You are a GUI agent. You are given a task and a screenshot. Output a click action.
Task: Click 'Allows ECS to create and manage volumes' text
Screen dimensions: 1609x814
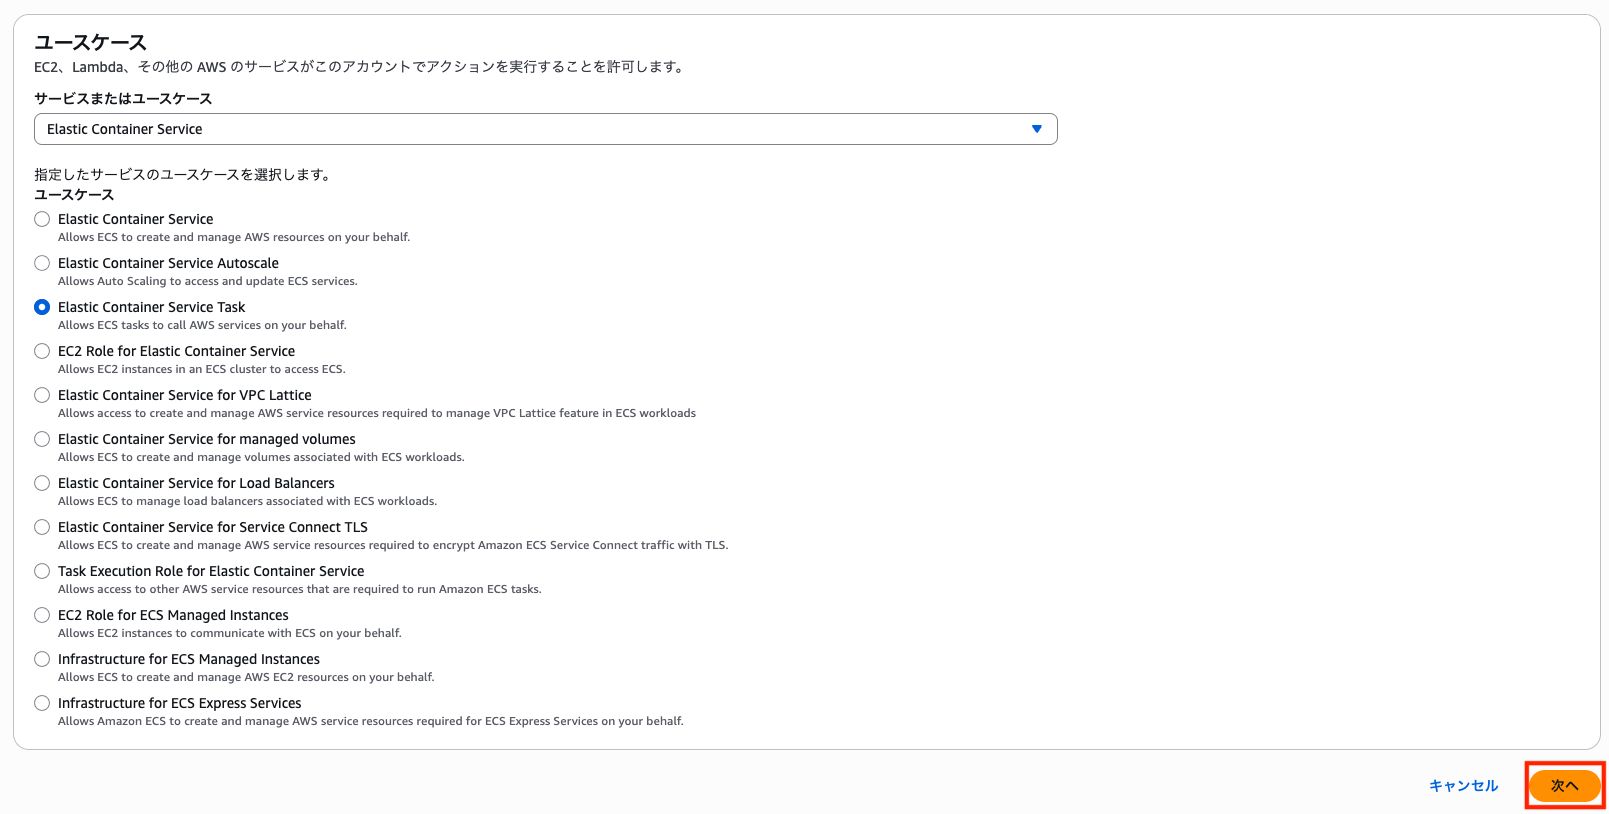pyautogui.click(x=261, y=457)
